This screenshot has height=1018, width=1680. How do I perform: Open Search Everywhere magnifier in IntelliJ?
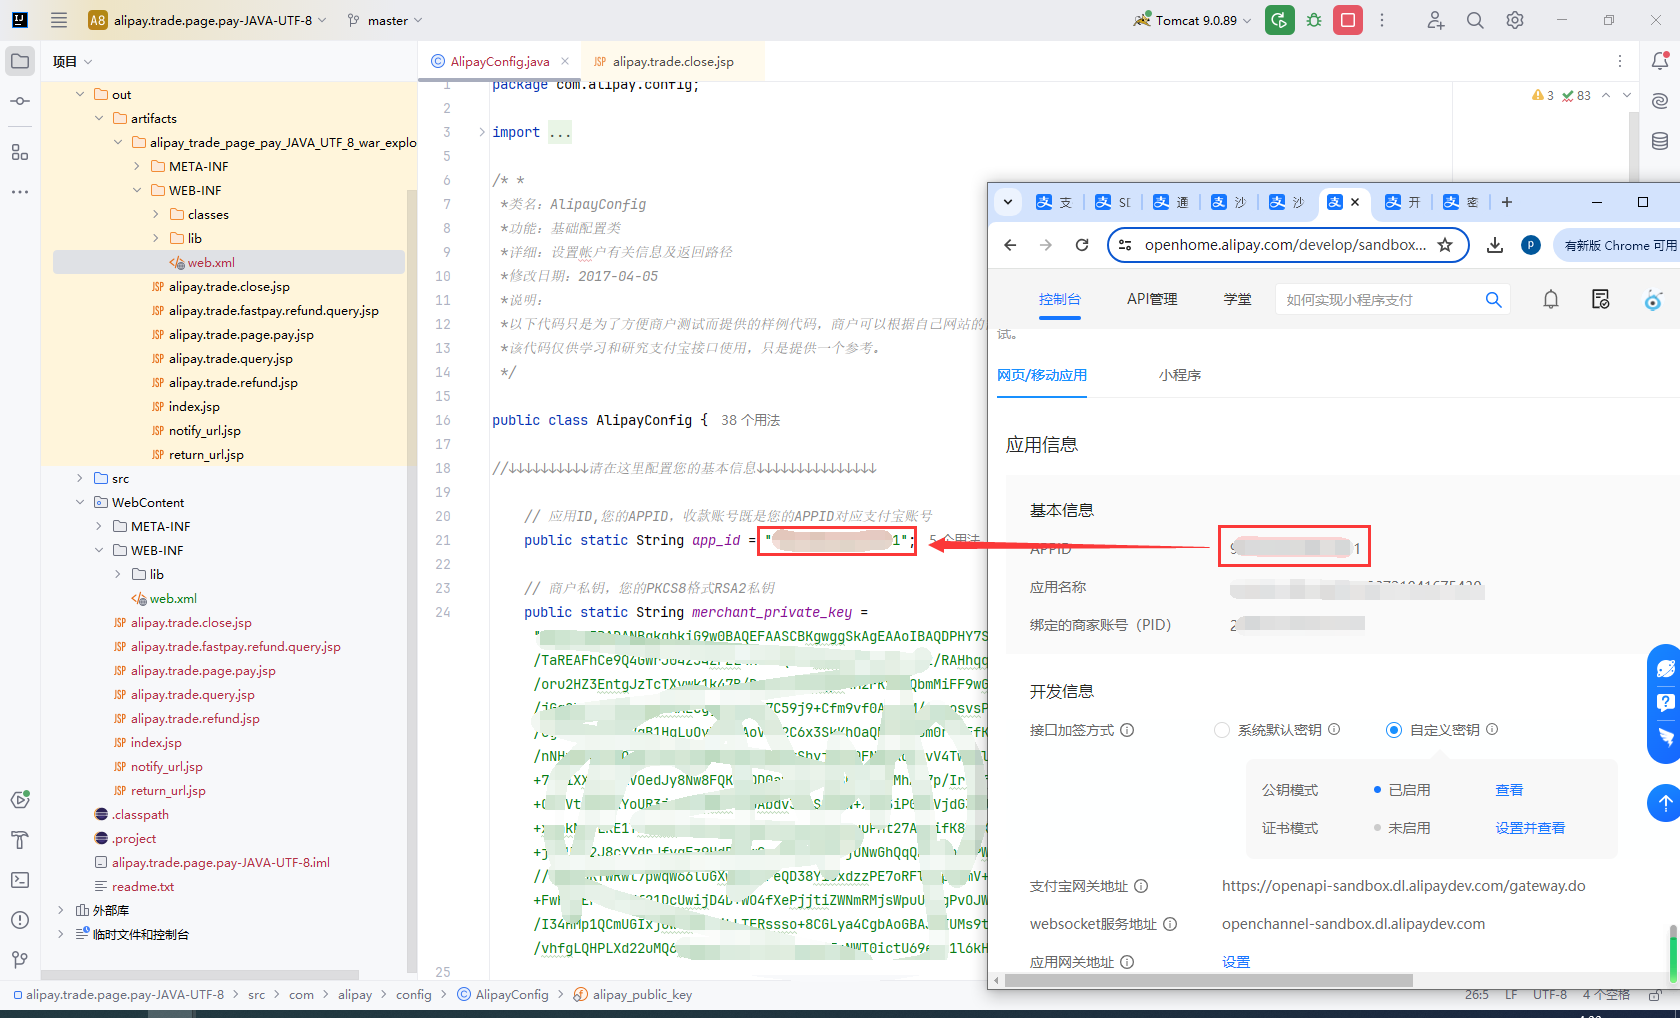1475,20
